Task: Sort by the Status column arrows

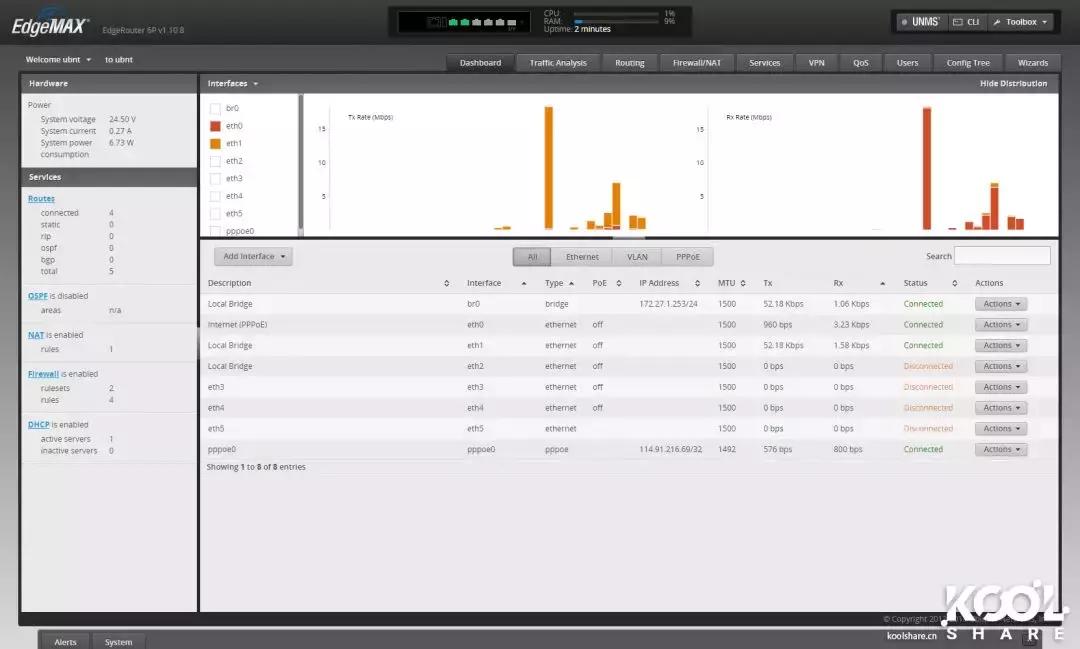Action: [955, 283]
